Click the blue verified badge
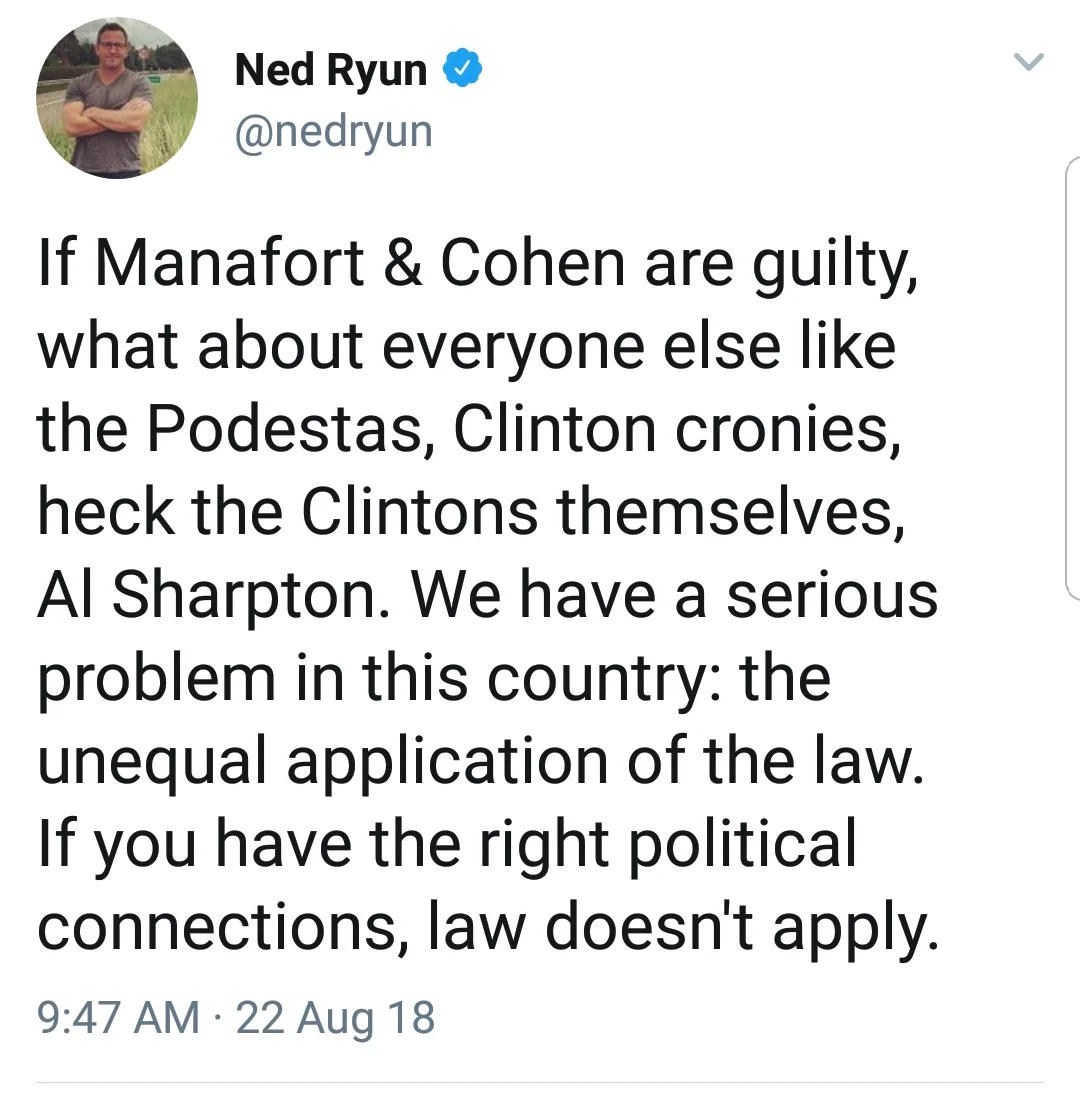Image resolution: width=1080 pixels, height=1098 pixels. point(462,69)
